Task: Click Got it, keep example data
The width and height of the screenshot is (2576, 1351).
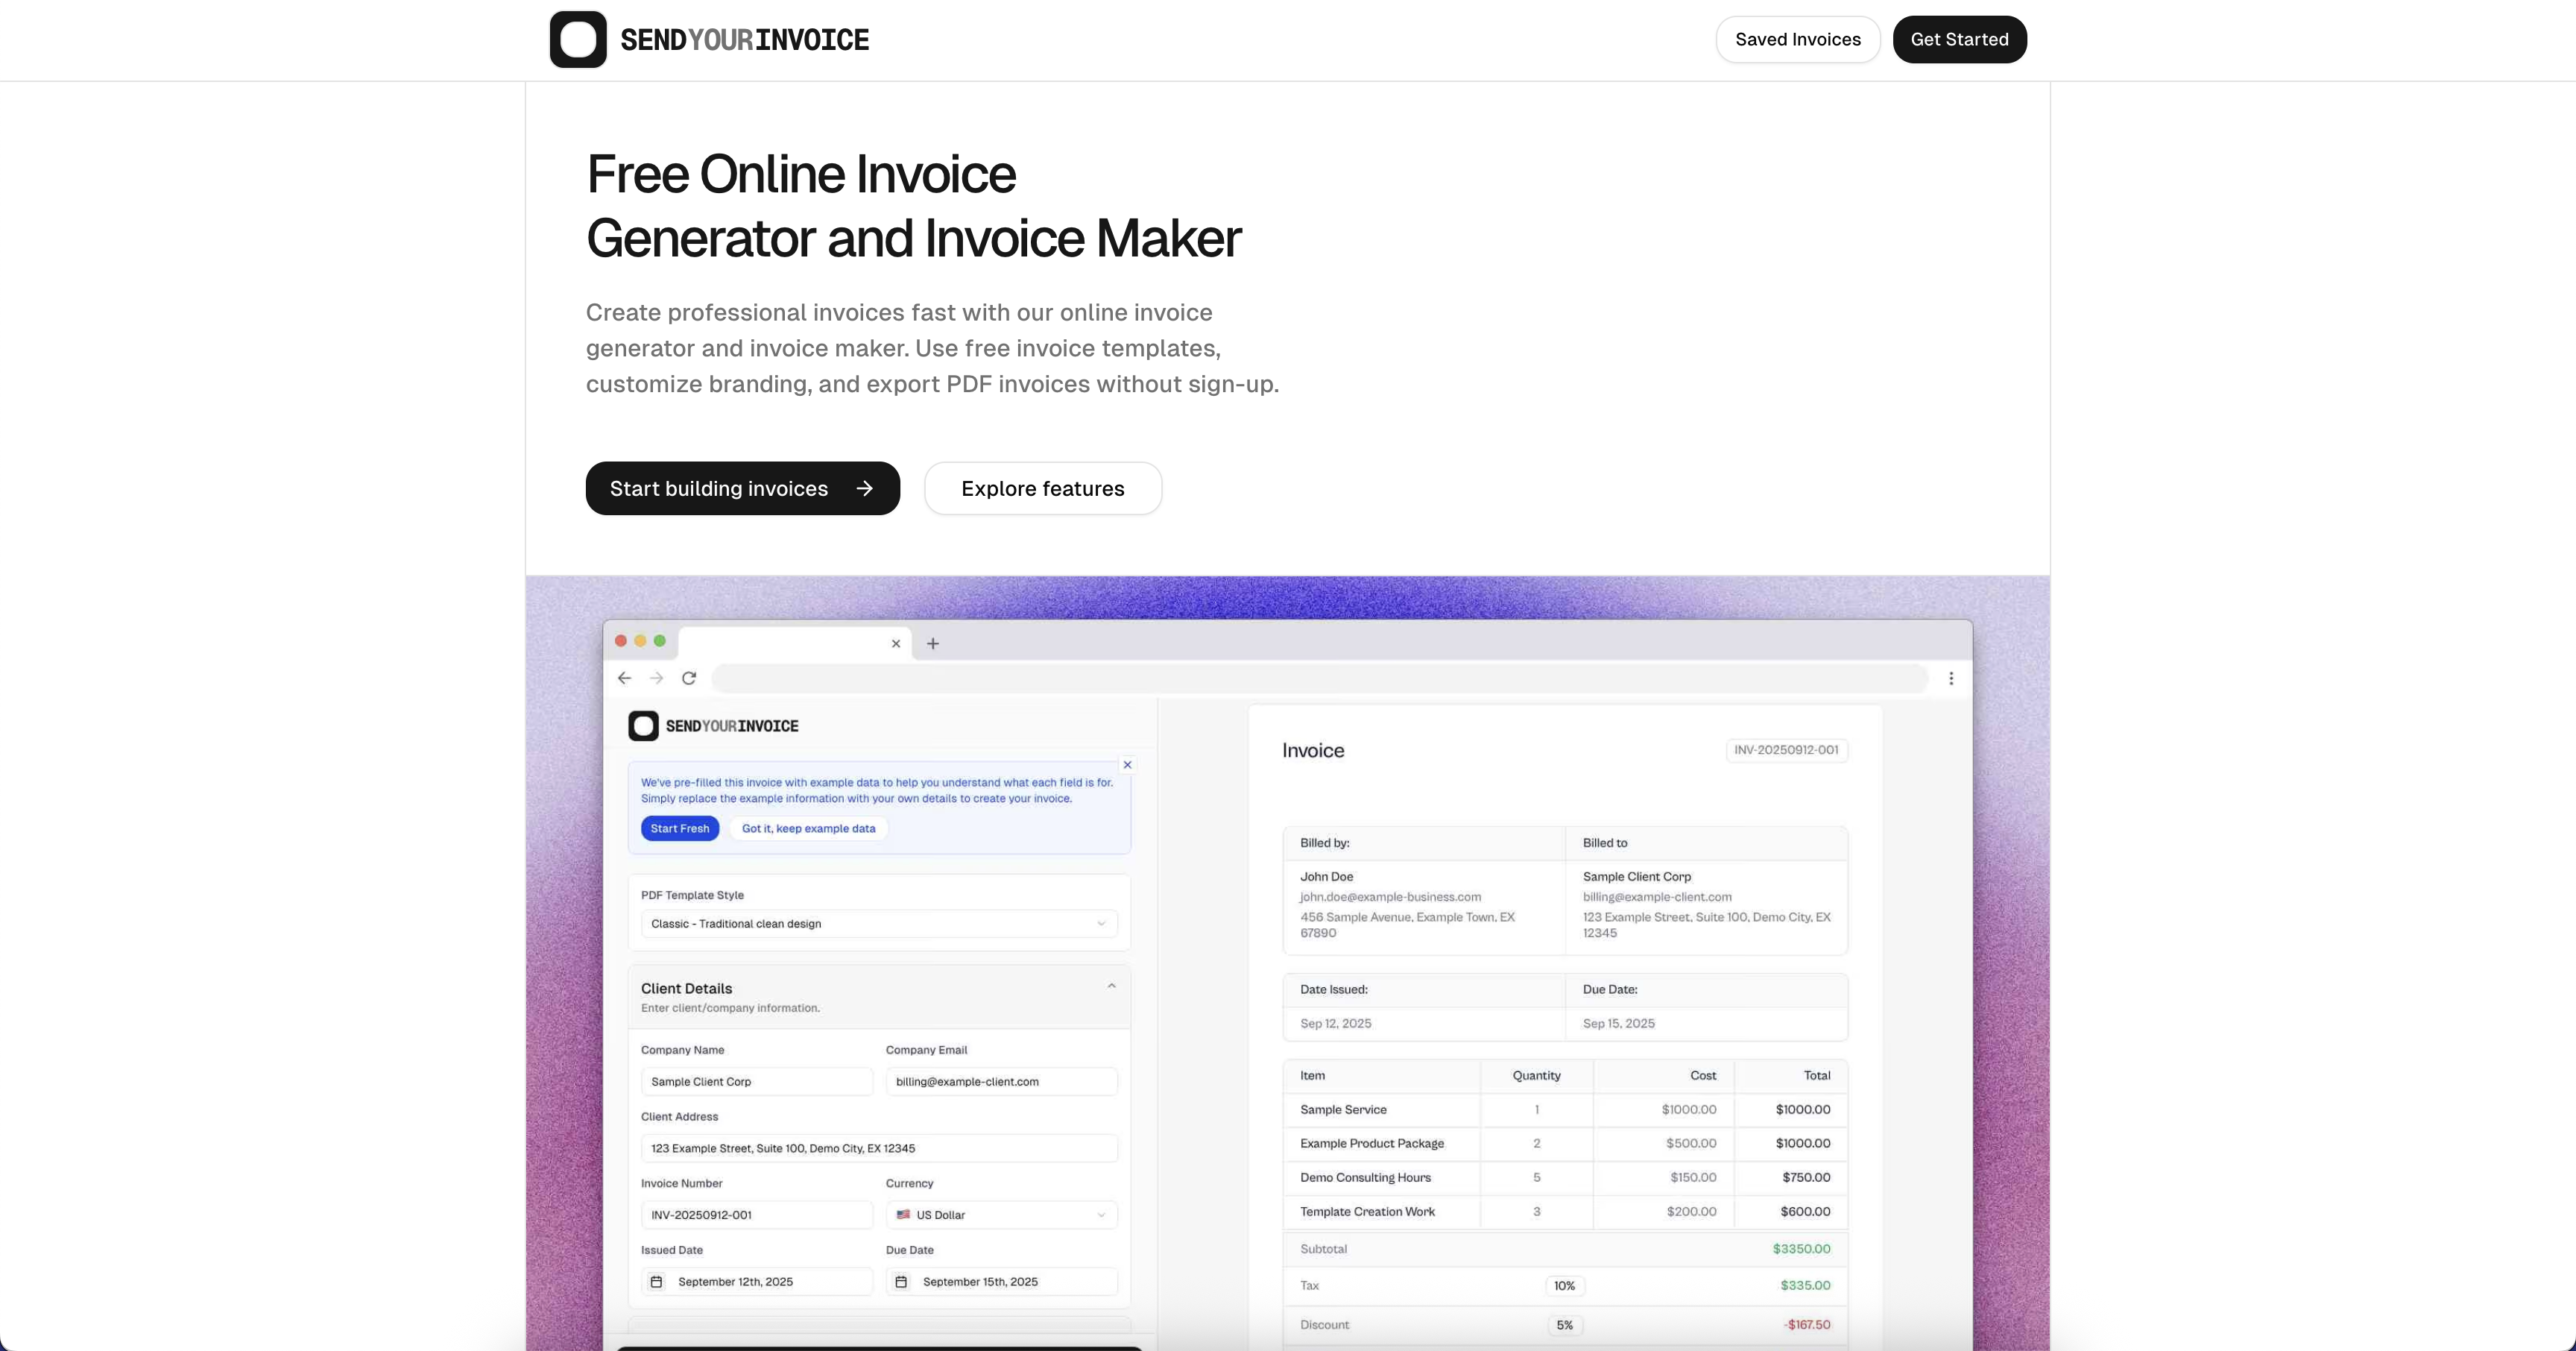Action: (x=808, y=828)
